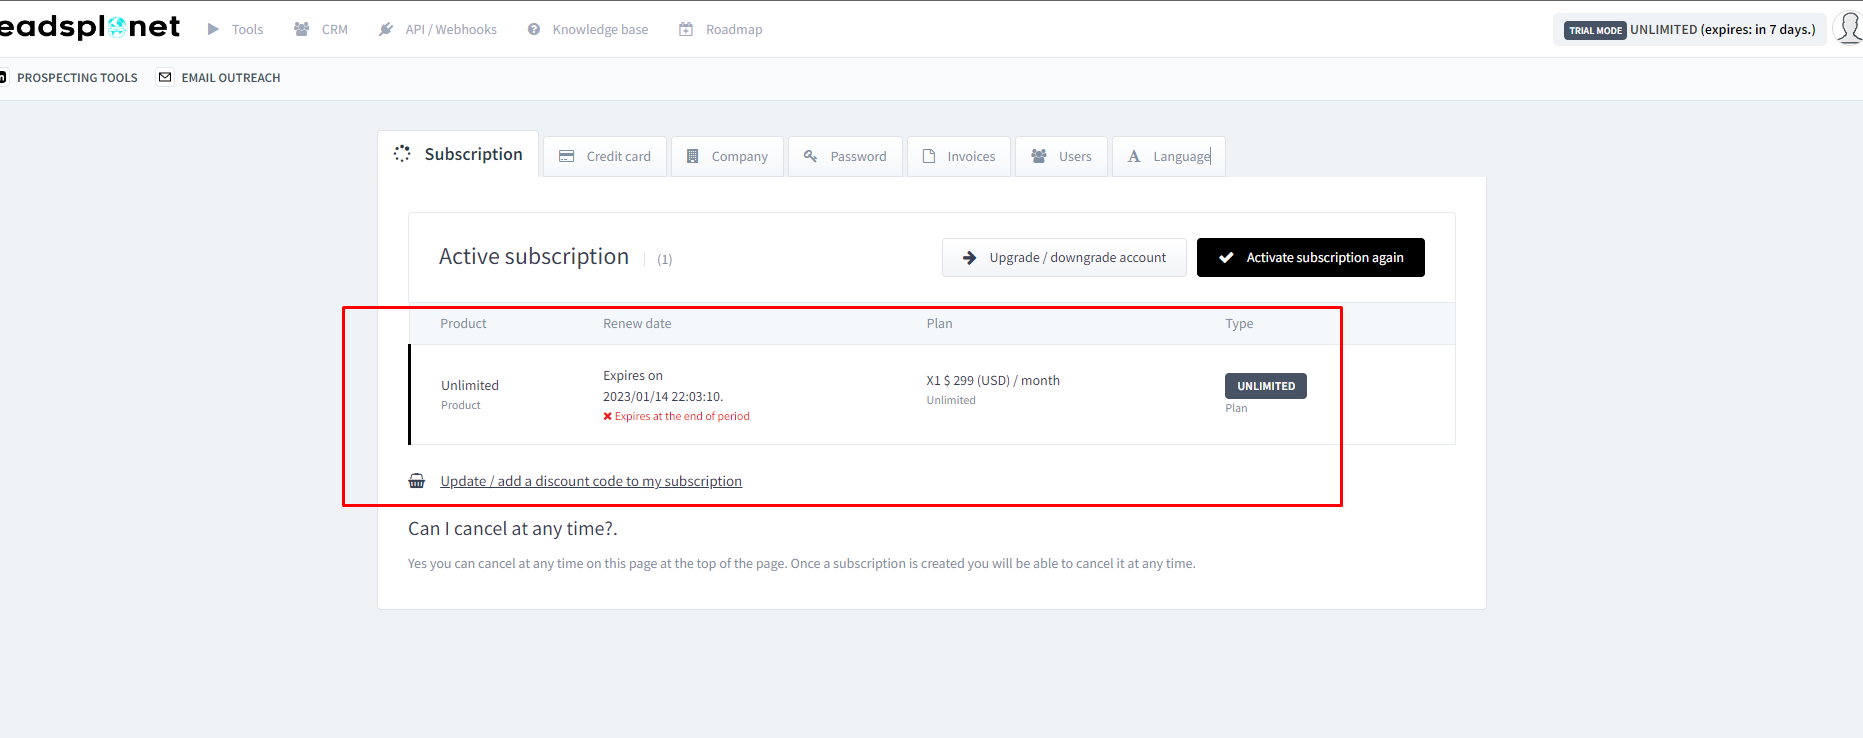Click Upgrade / downgrade account button
Viewport: 1863px width, 738px height.
[1064, 257]
